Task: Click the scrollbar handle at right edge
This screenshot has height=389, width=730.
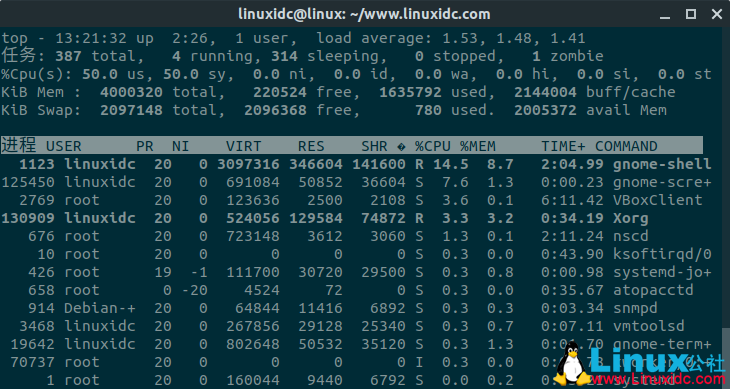Action: click(x=725, y=358)
